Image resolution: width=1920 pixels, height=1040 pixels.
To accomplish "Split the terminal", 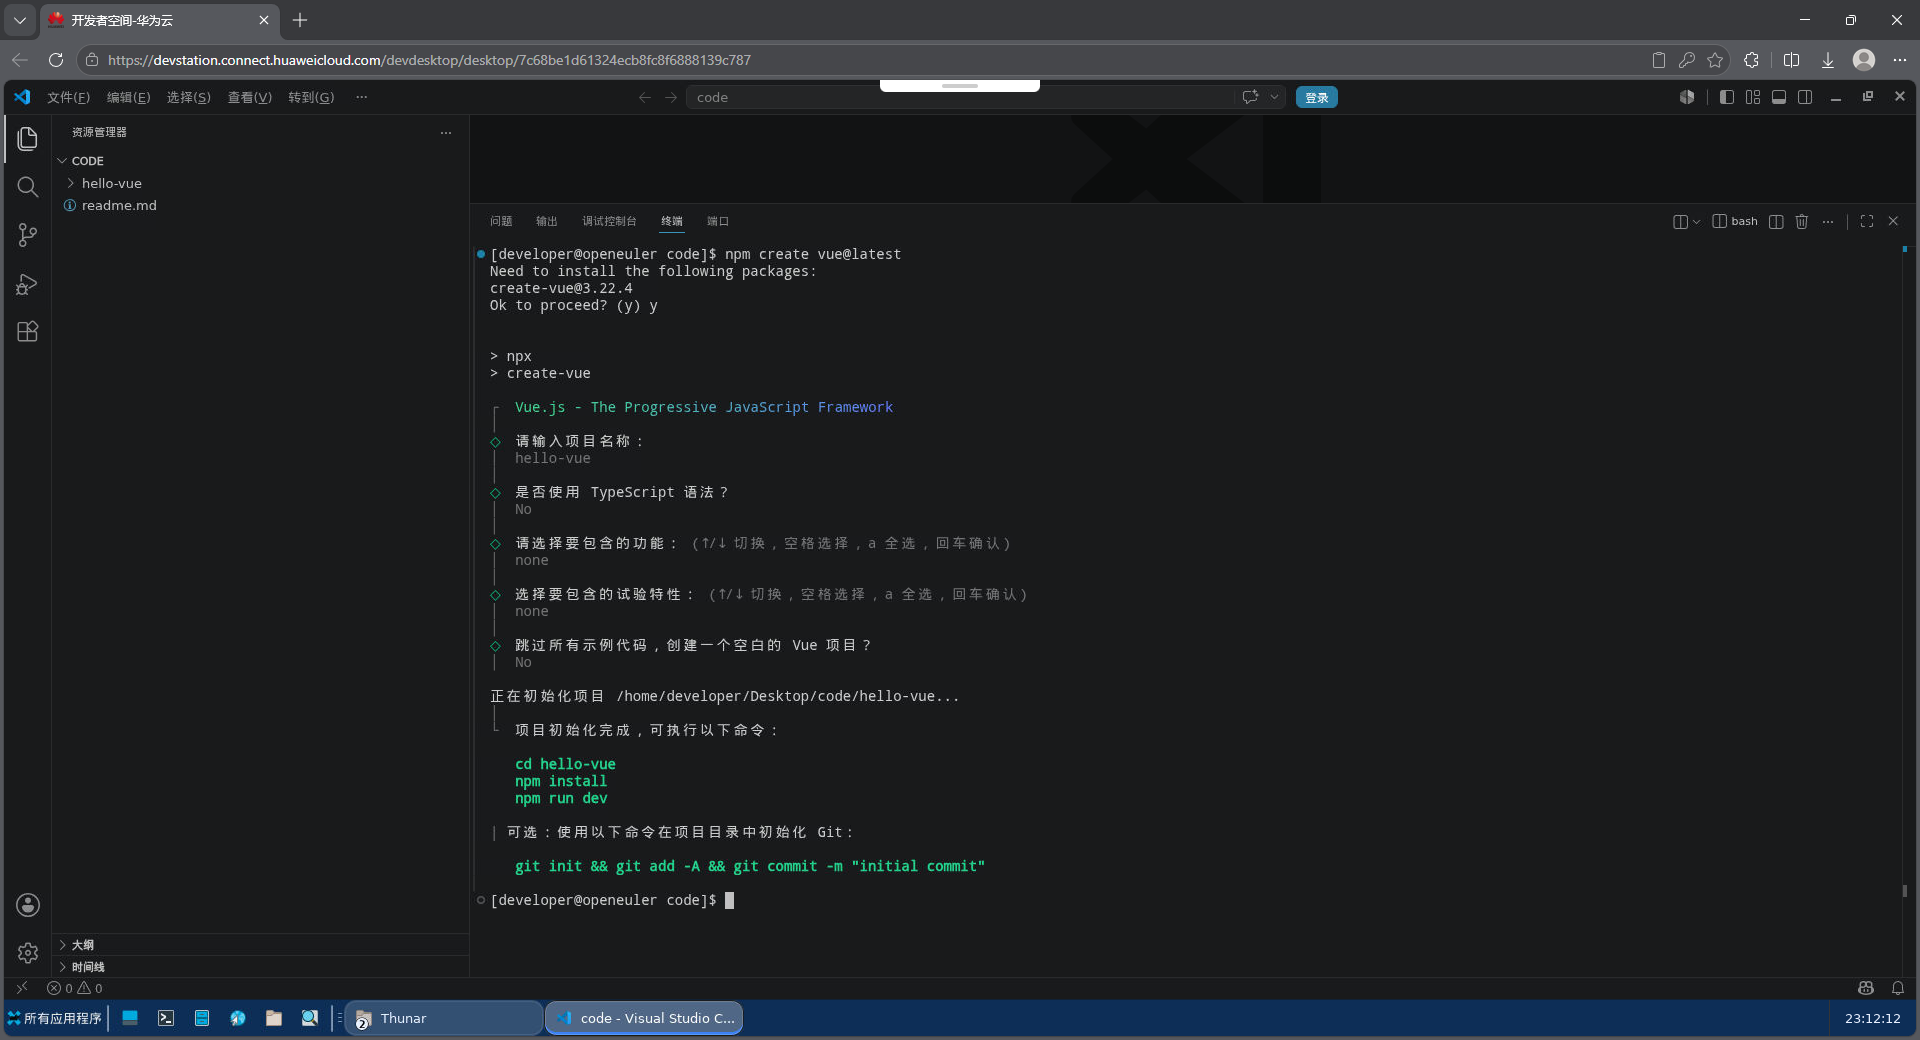I will click(x=1776, y=221).
